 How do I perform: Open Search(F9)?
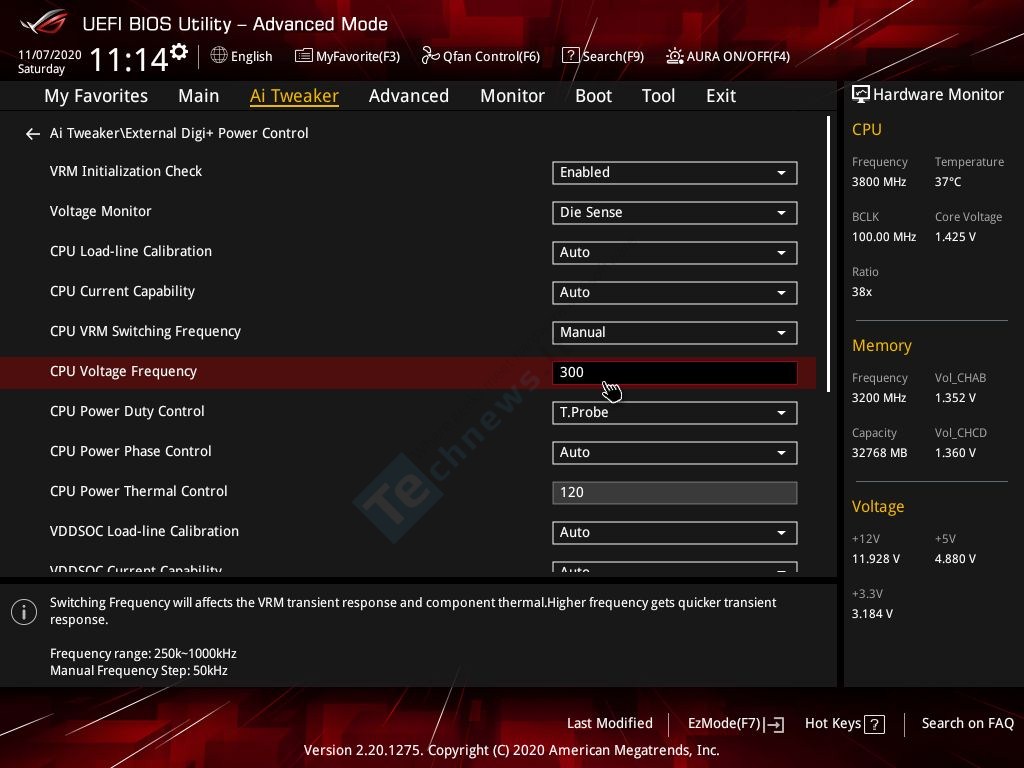coord(613,56)
